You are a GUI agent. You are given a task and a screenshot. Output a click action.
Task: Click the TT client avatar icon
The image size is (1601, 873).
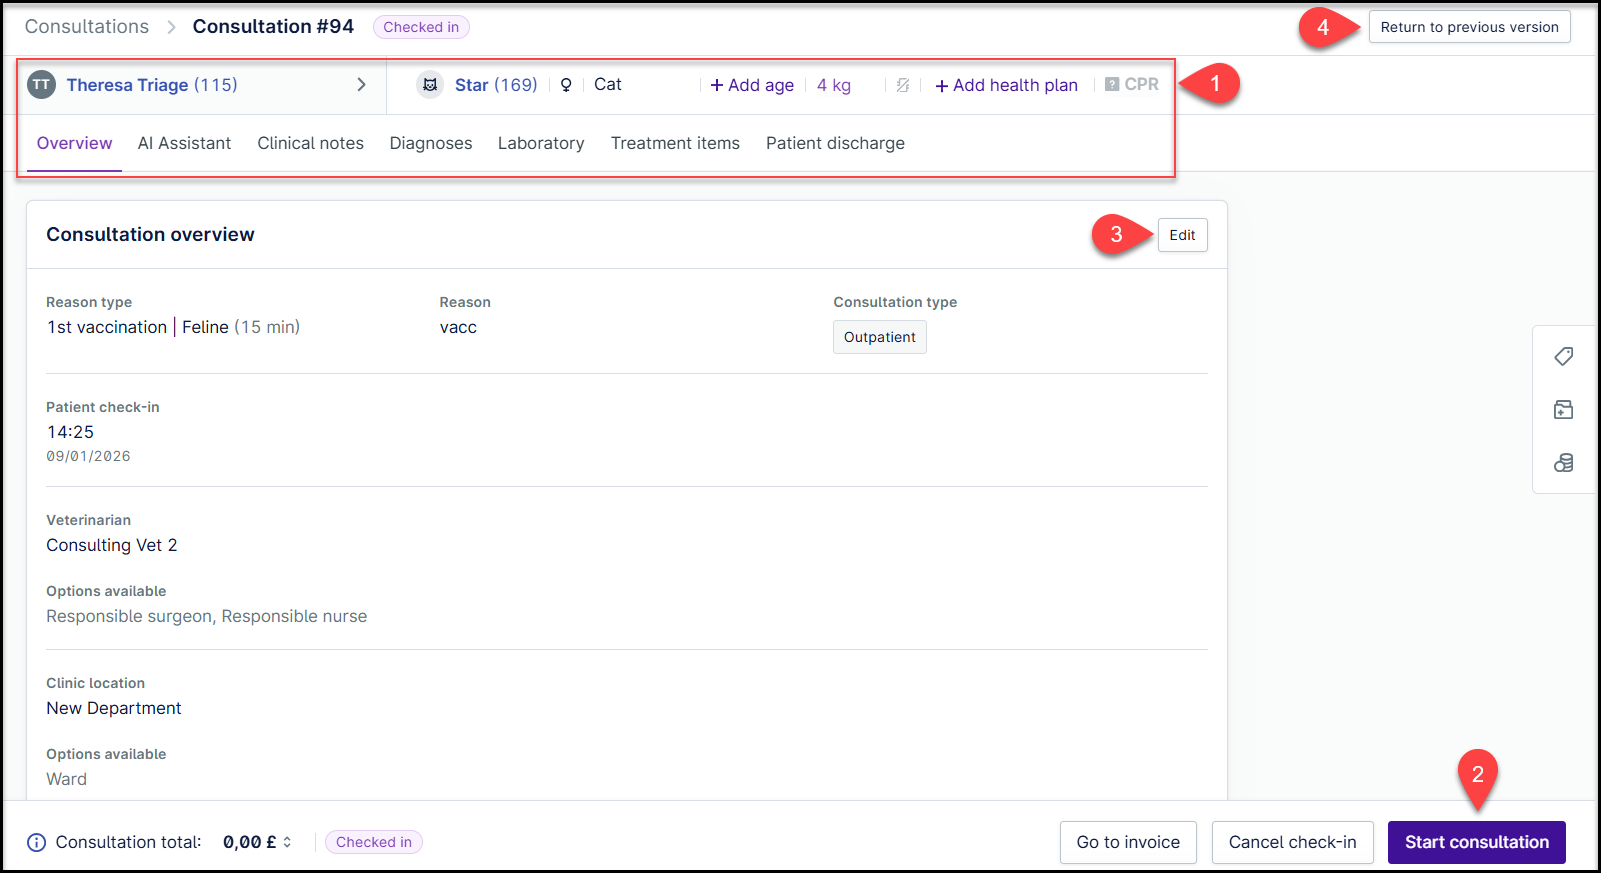(41, 85)
